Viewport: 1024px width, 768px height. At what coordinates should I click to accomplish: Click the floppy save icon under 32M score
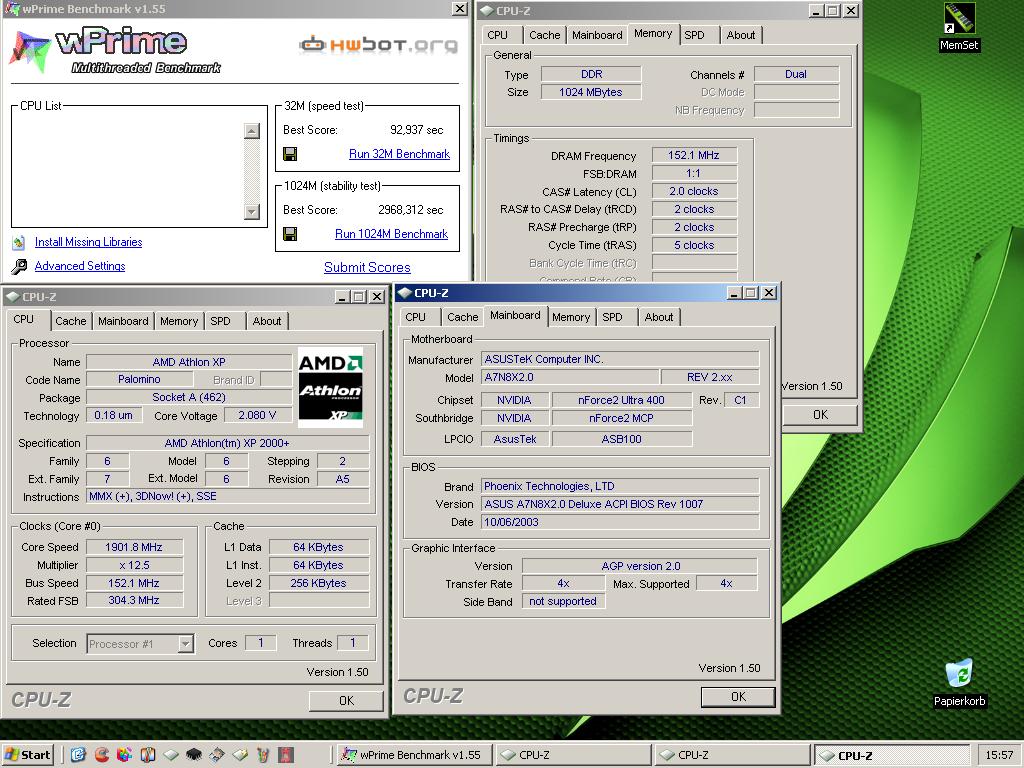pyautogui.click(x=290, y=154)
